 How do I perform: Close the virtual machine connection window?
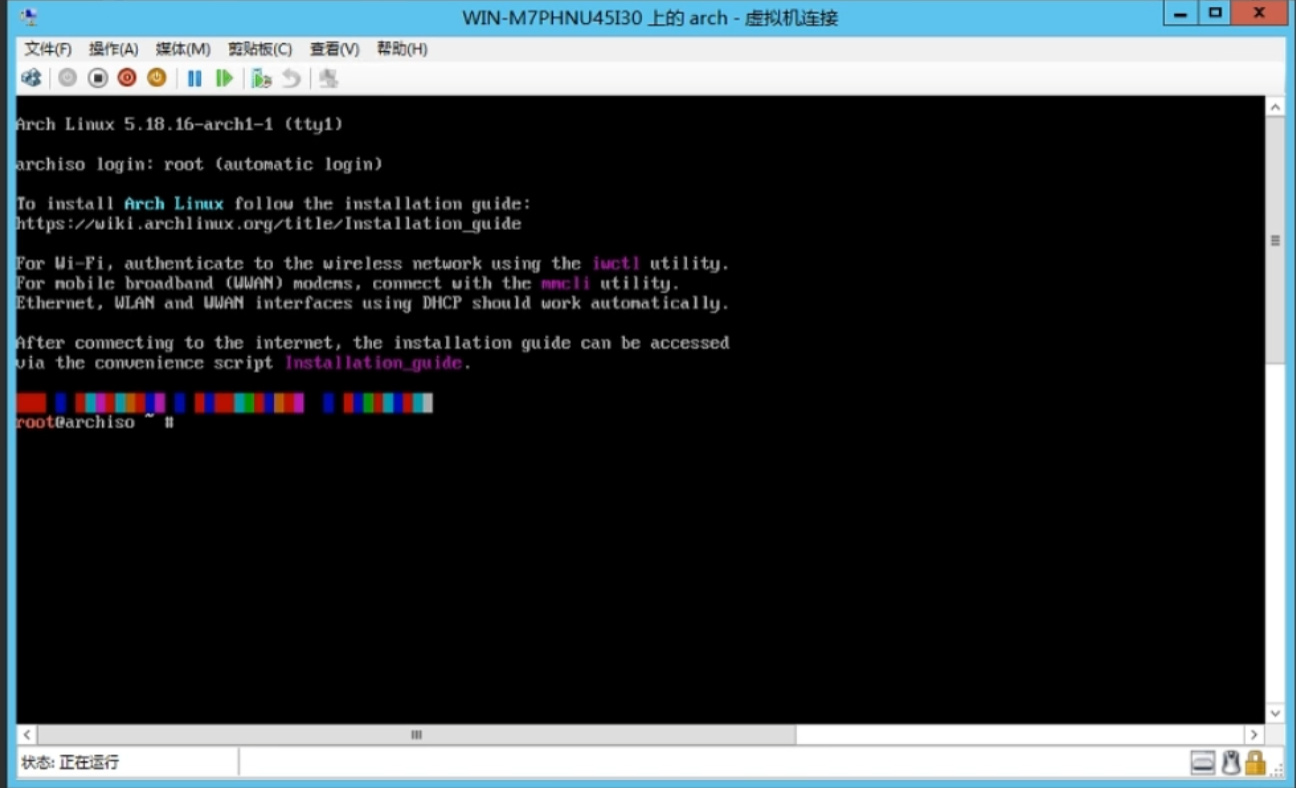point(1259,14)
